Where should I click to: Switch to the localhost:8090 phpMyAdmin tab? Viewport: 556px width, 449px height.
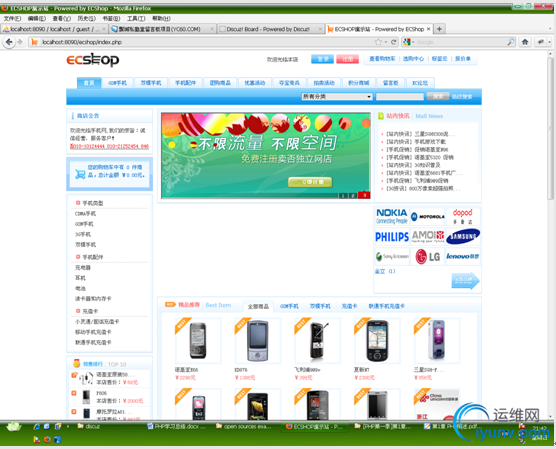click(54, 29)
